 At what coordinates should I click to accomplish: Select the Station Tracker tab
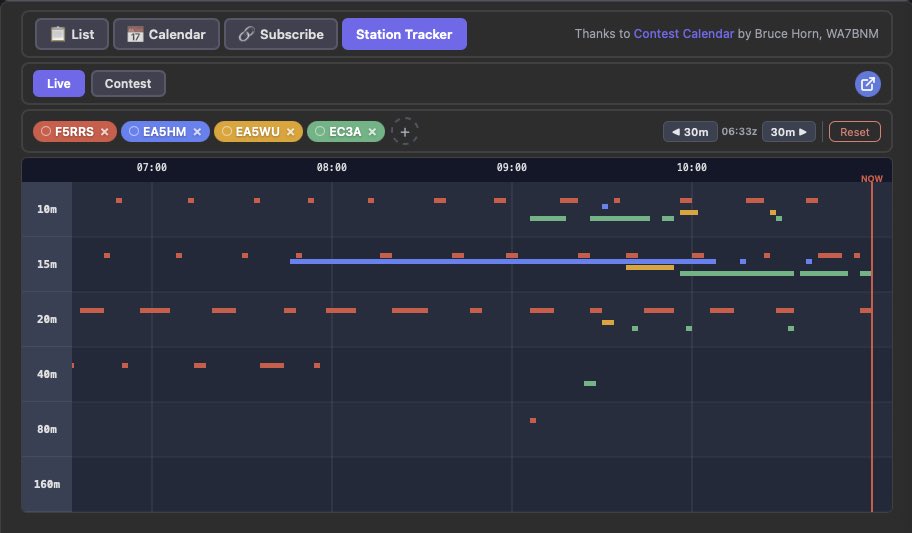pos(404,34)
